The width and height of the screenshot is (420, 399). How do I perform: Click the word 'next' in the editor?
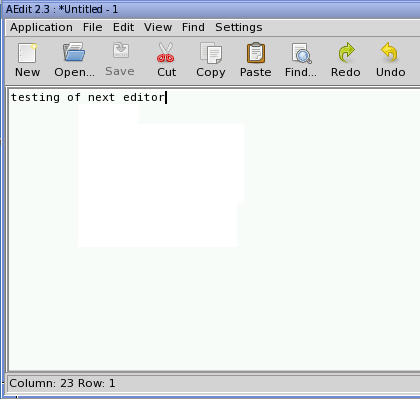coord(101,97)
